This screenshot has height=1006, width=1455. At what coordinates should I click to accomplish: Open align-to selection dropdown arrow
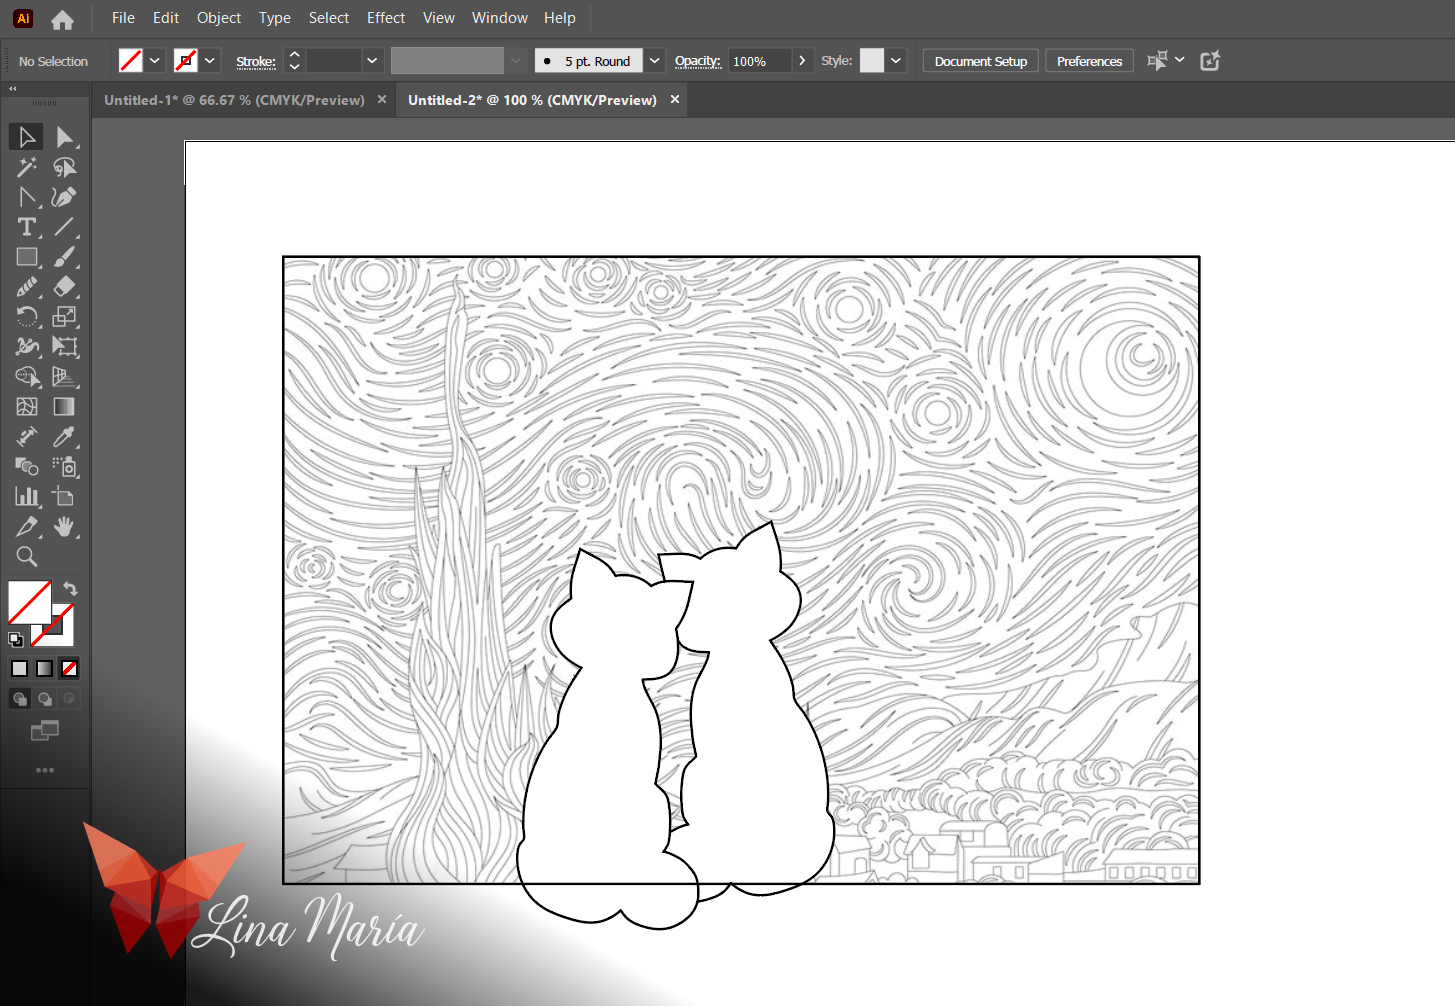1180,60
